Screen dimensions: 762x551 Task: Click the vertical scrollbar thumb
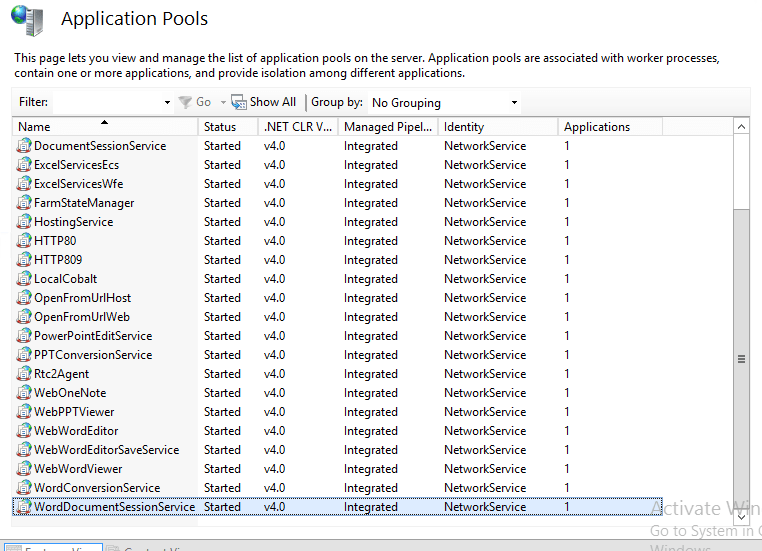coord(741,359)
